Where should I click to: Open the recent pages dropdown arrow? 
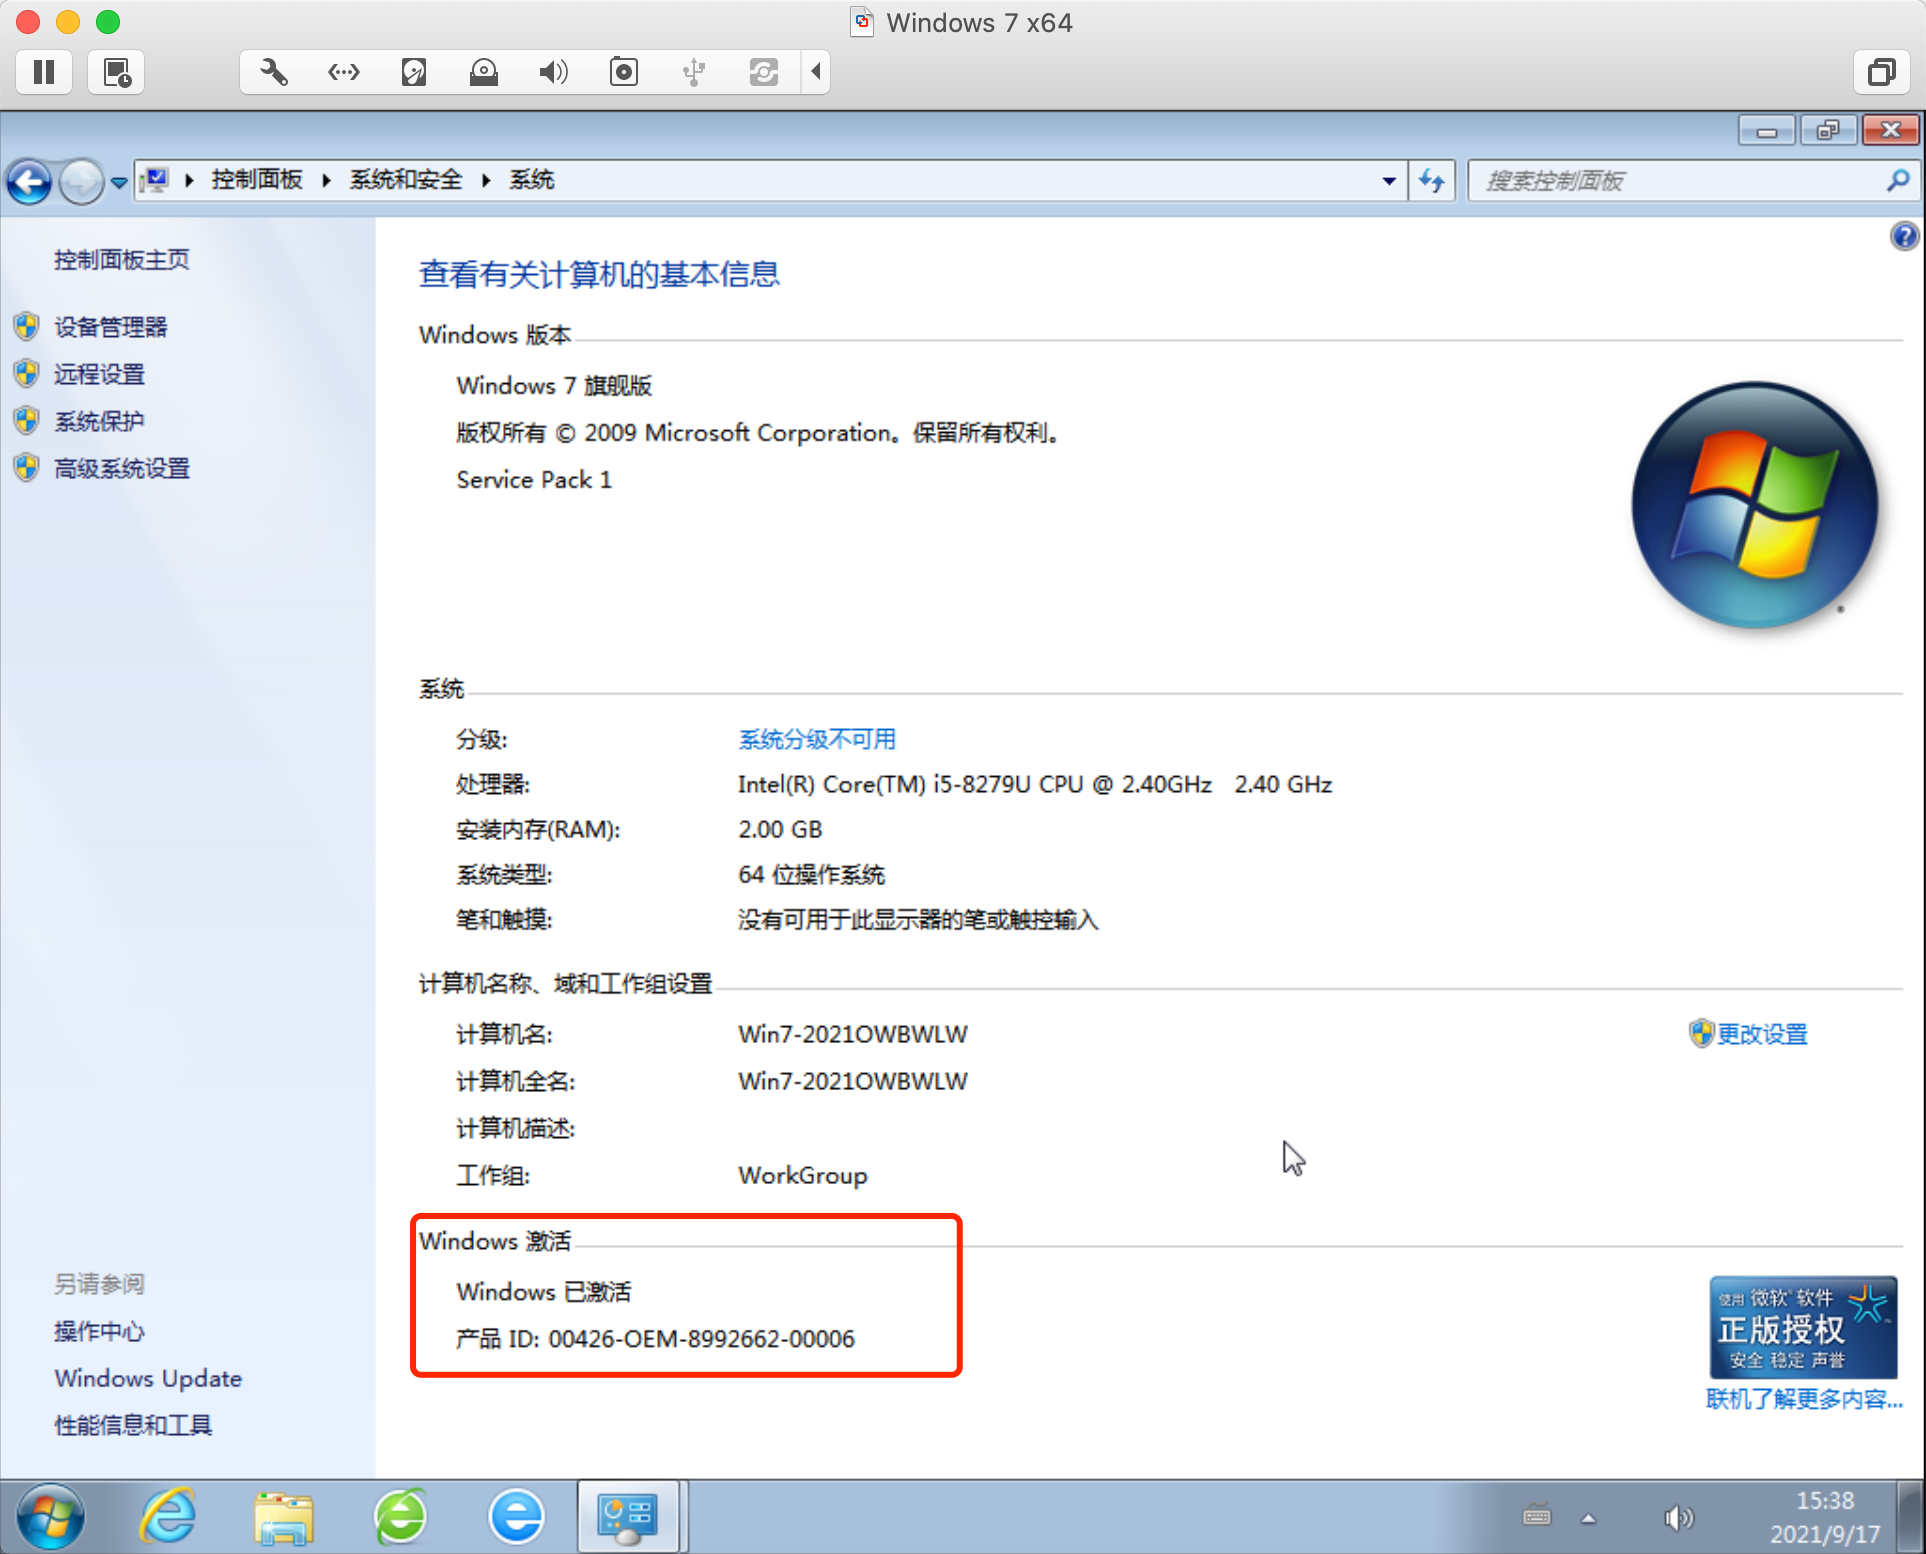click(x=119, y=182)
